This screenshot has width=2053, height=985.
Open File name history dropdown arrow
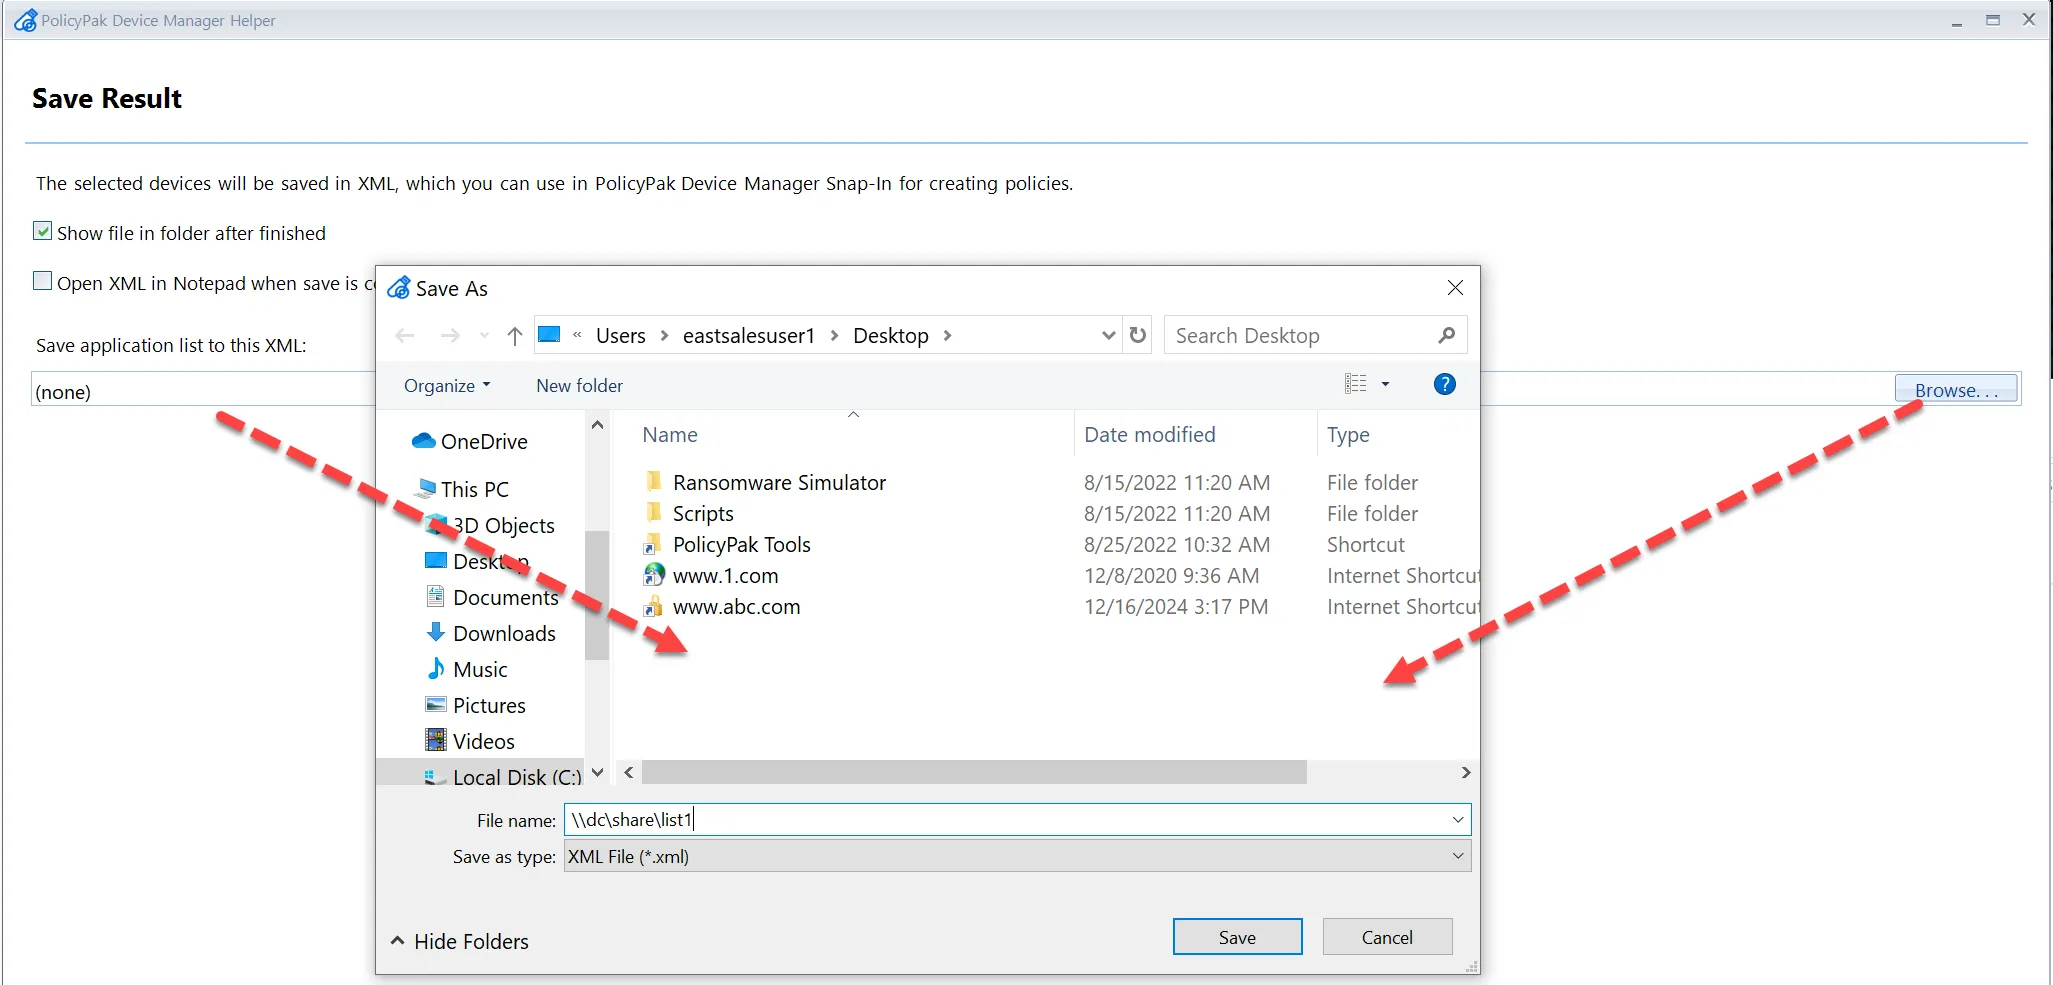click(x=1458, y=820)
